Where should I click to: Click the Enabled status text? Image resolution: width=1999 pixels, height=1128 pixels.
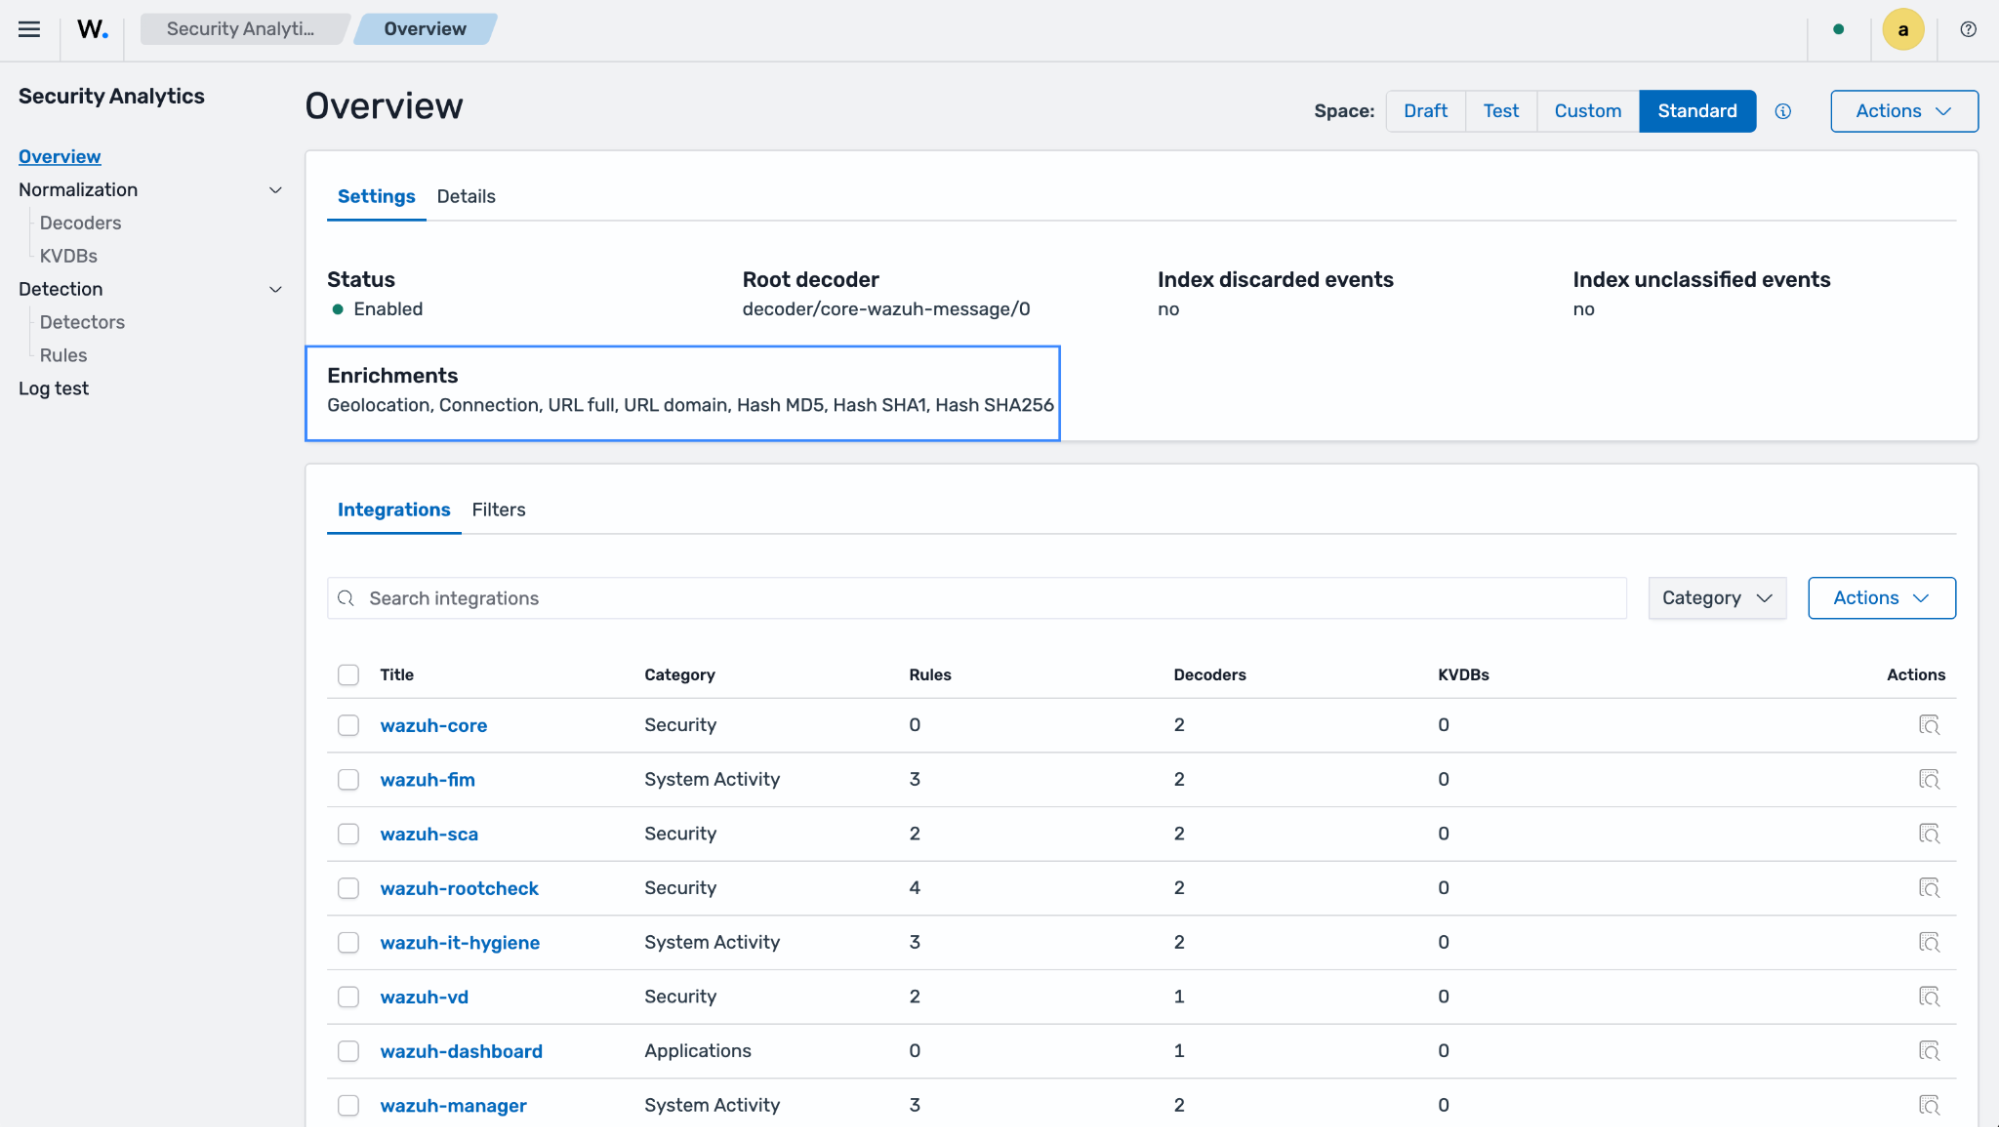(388, 309)
